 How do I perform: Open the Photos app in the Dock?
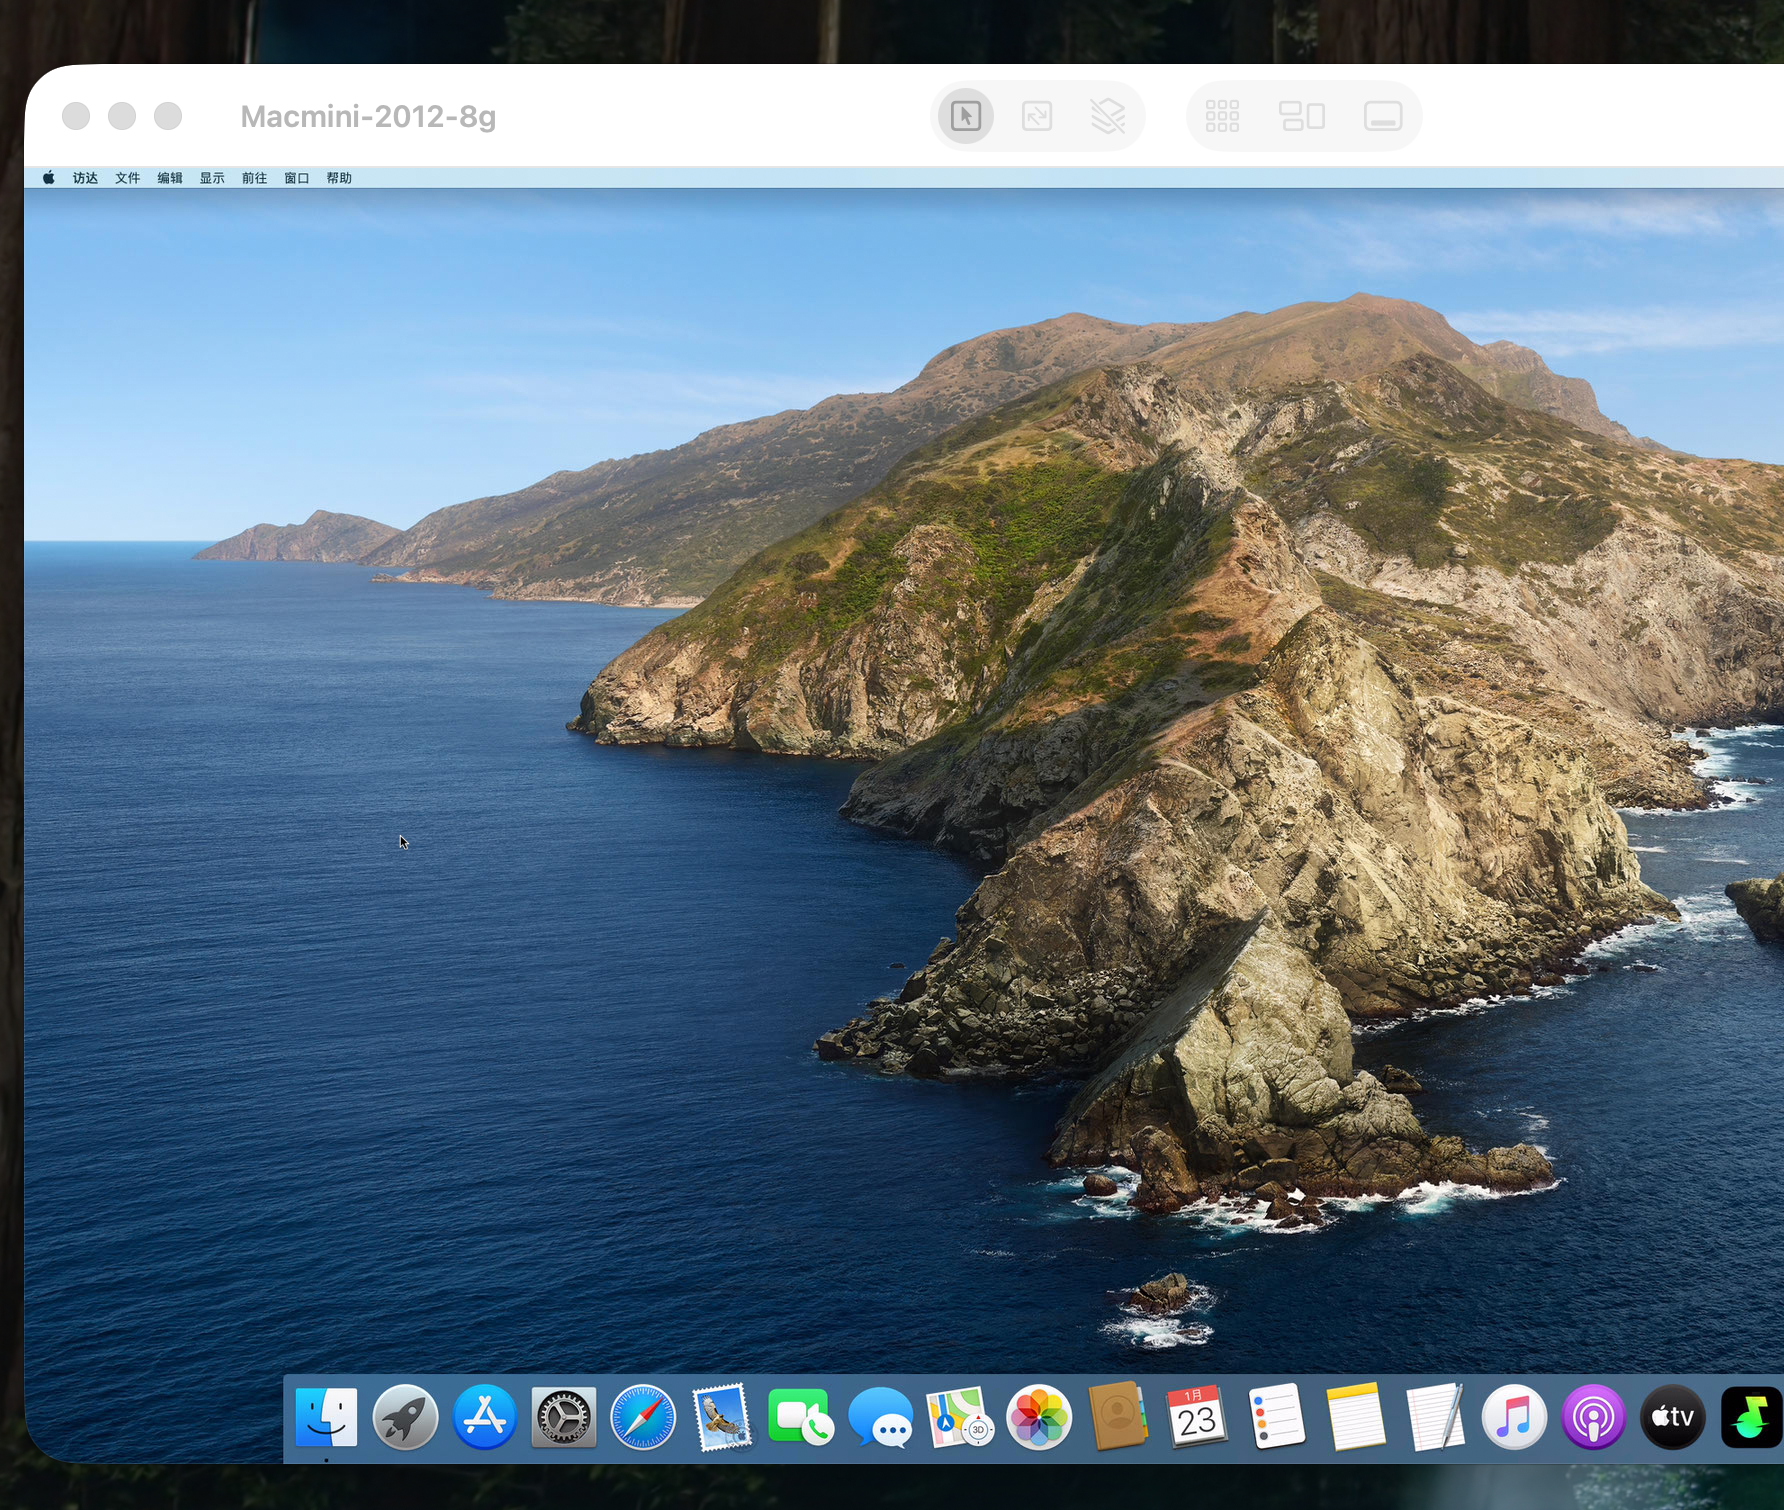(1038, 1418)
